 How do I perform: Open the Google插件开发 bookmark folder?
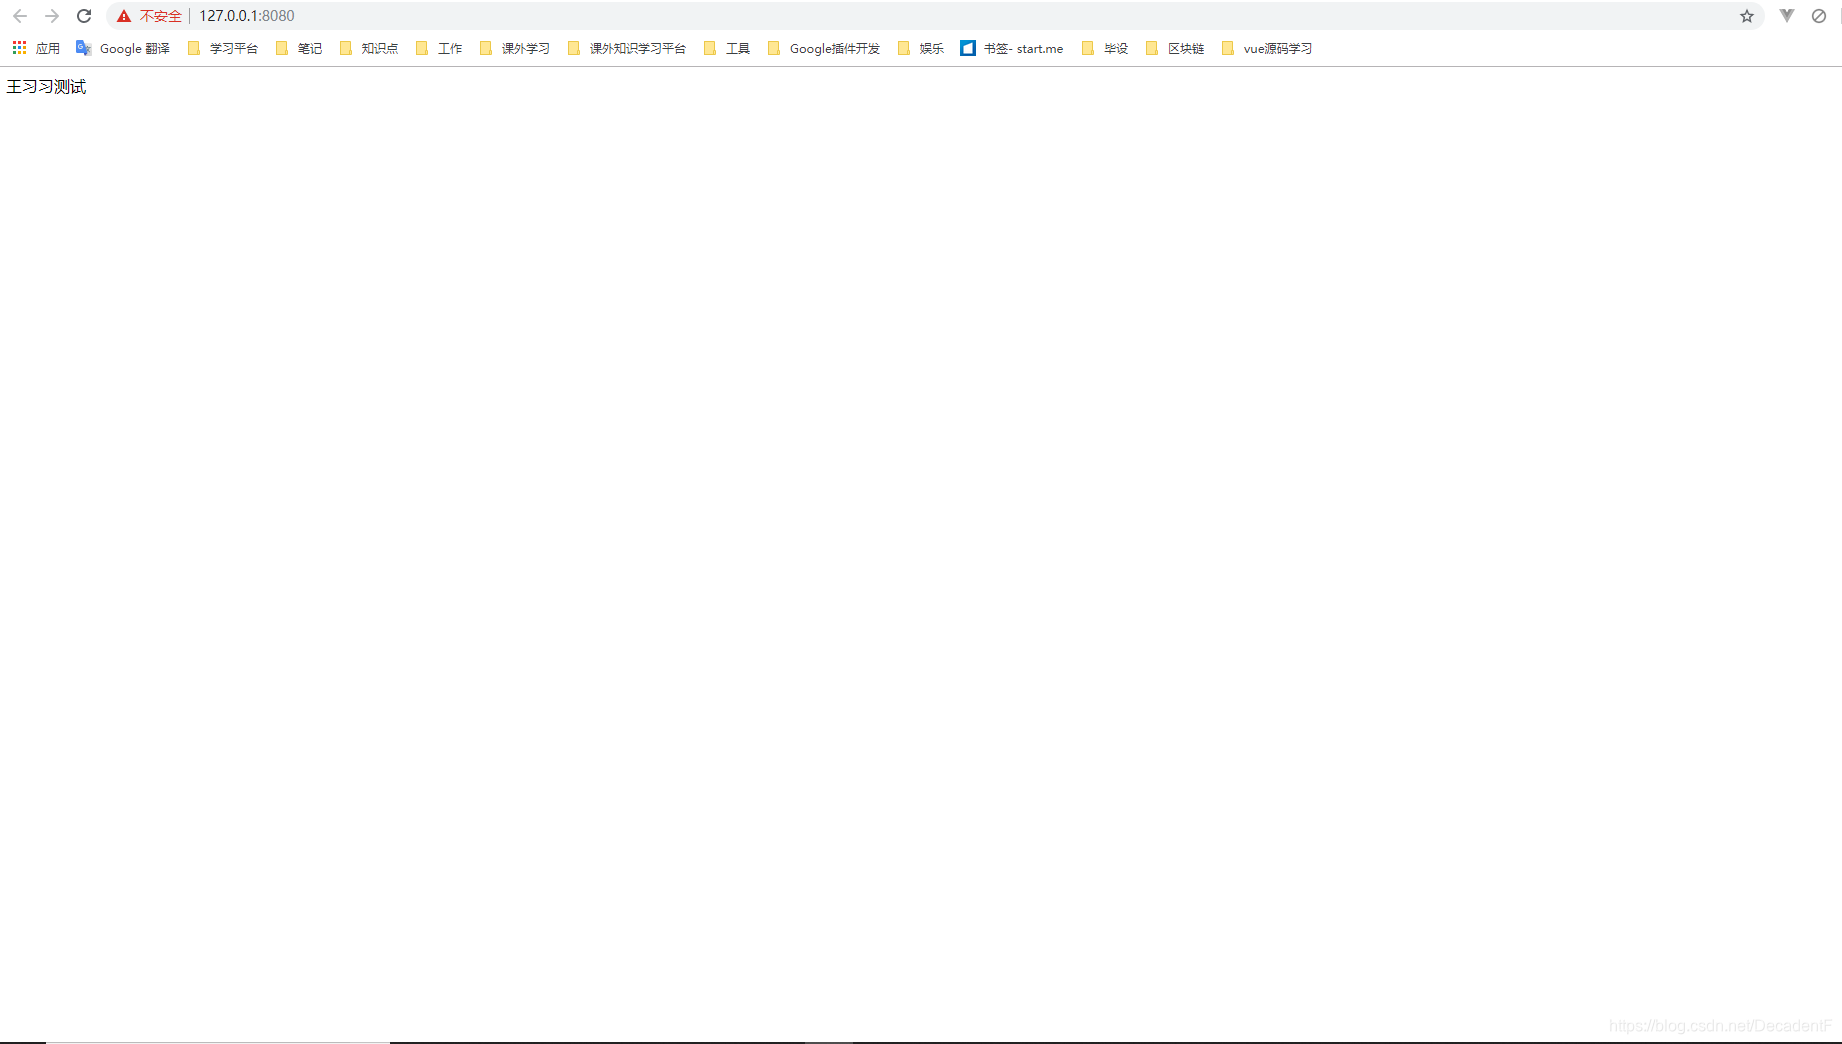(824, 48)
